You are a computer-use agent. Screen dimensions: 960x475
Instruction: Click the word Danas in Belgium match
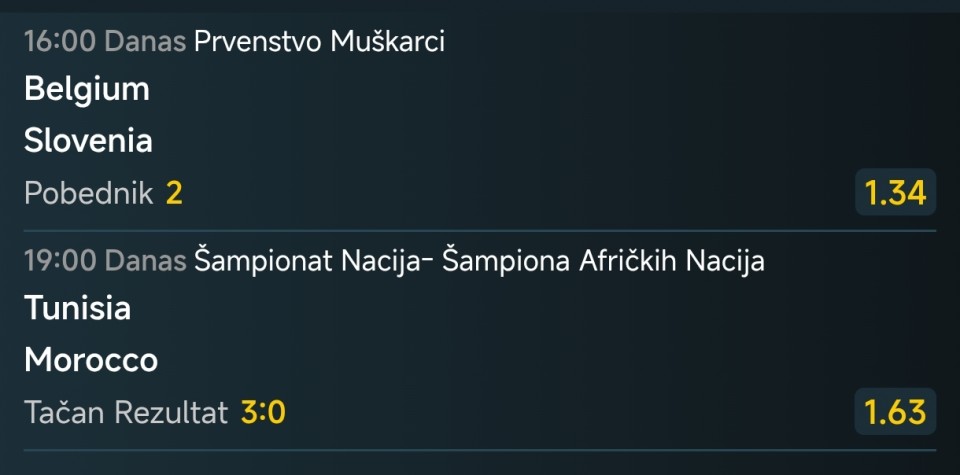[146, 42]
